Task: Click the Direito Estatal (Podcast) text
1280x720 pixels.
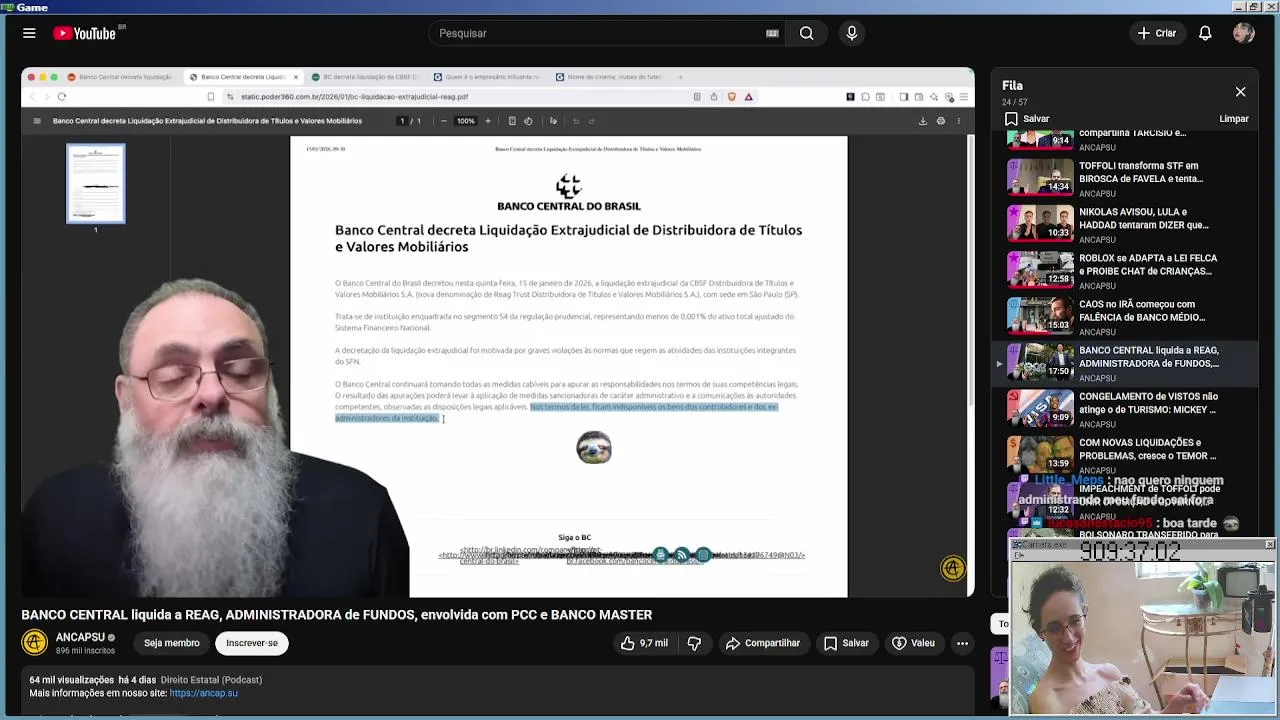Action: (x=211, y=680)
